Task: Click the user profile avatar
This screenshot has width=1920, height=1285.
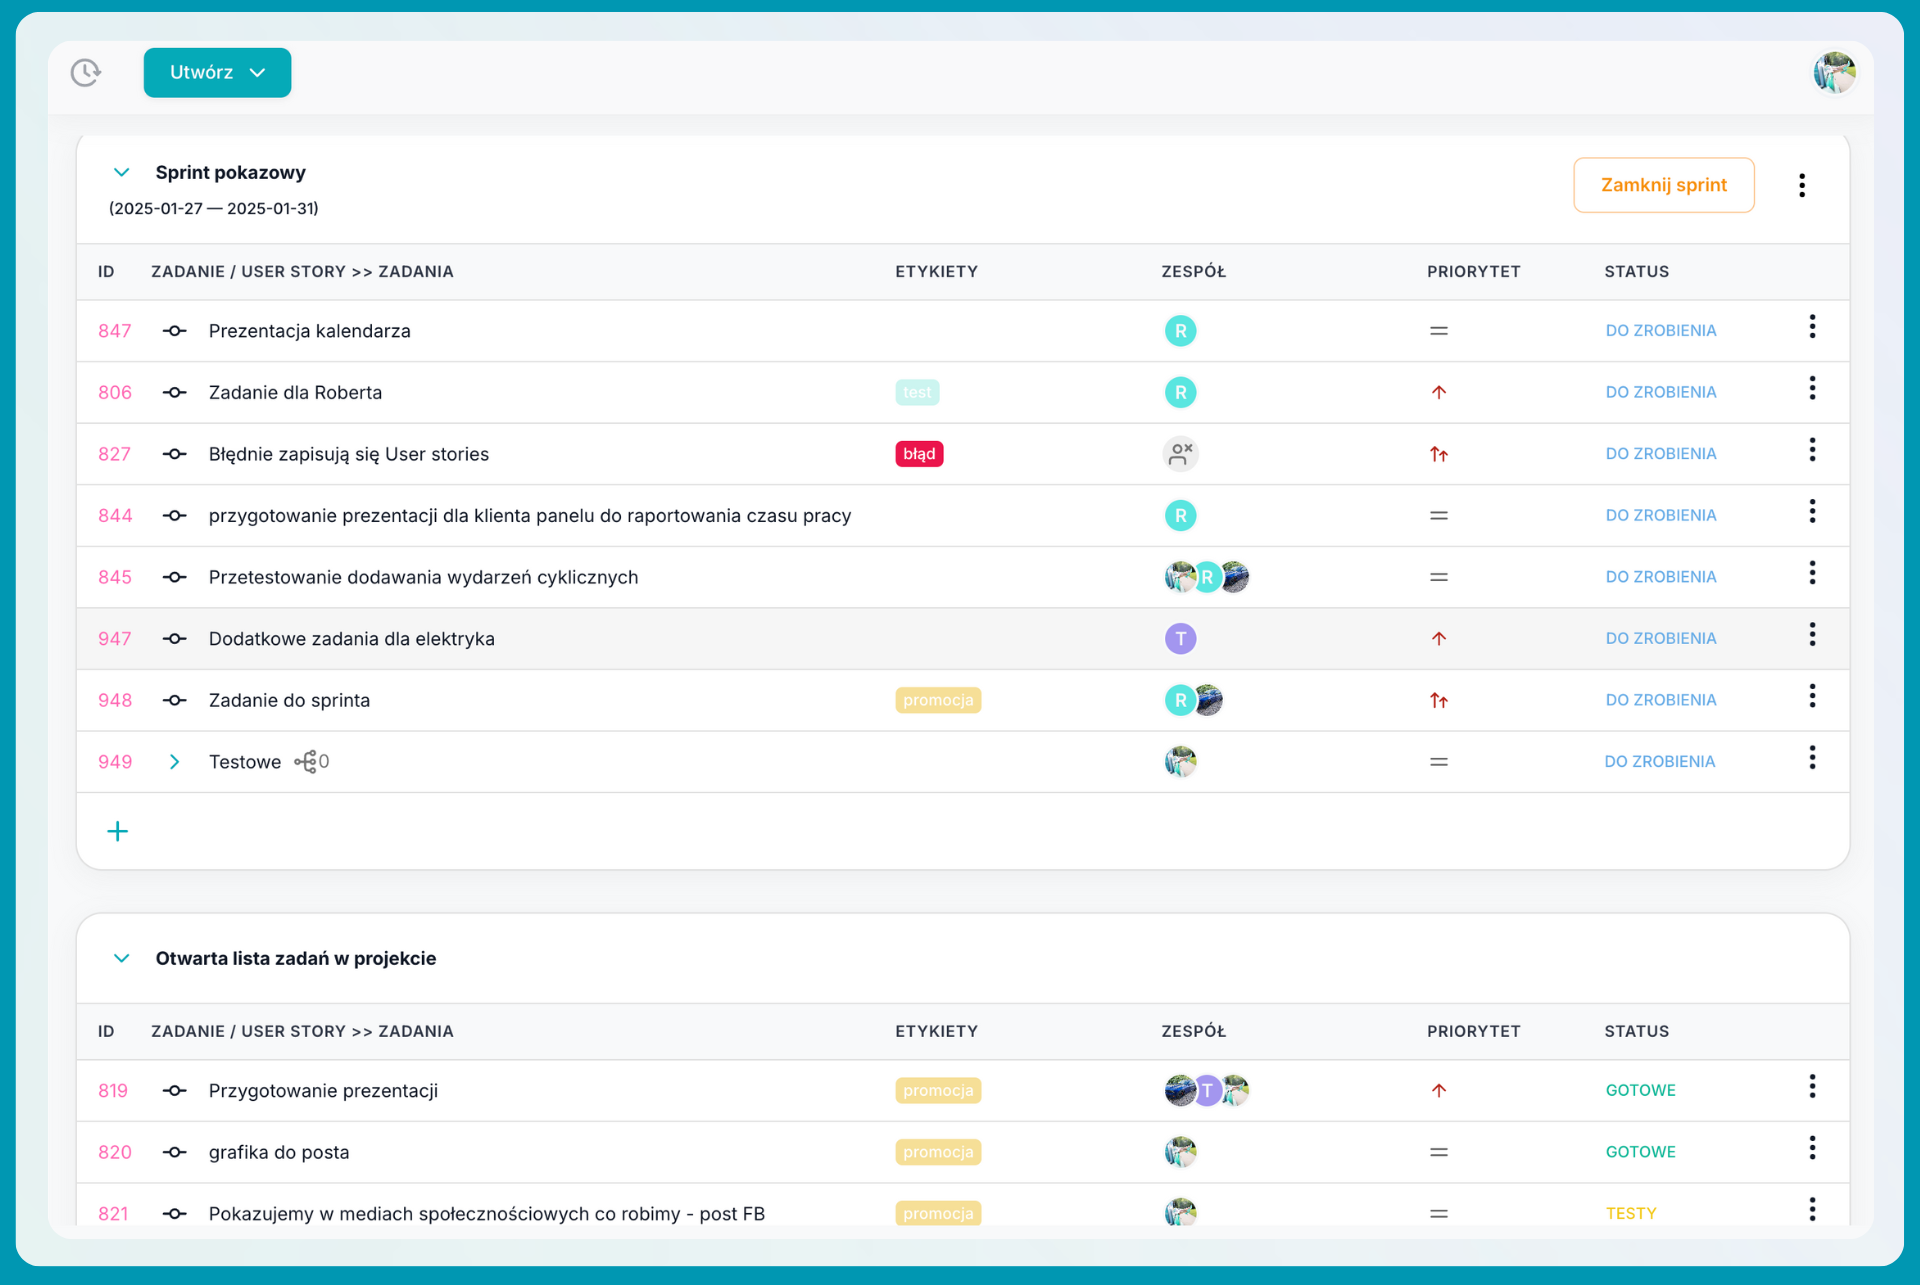Action: tap(1834, 72)
